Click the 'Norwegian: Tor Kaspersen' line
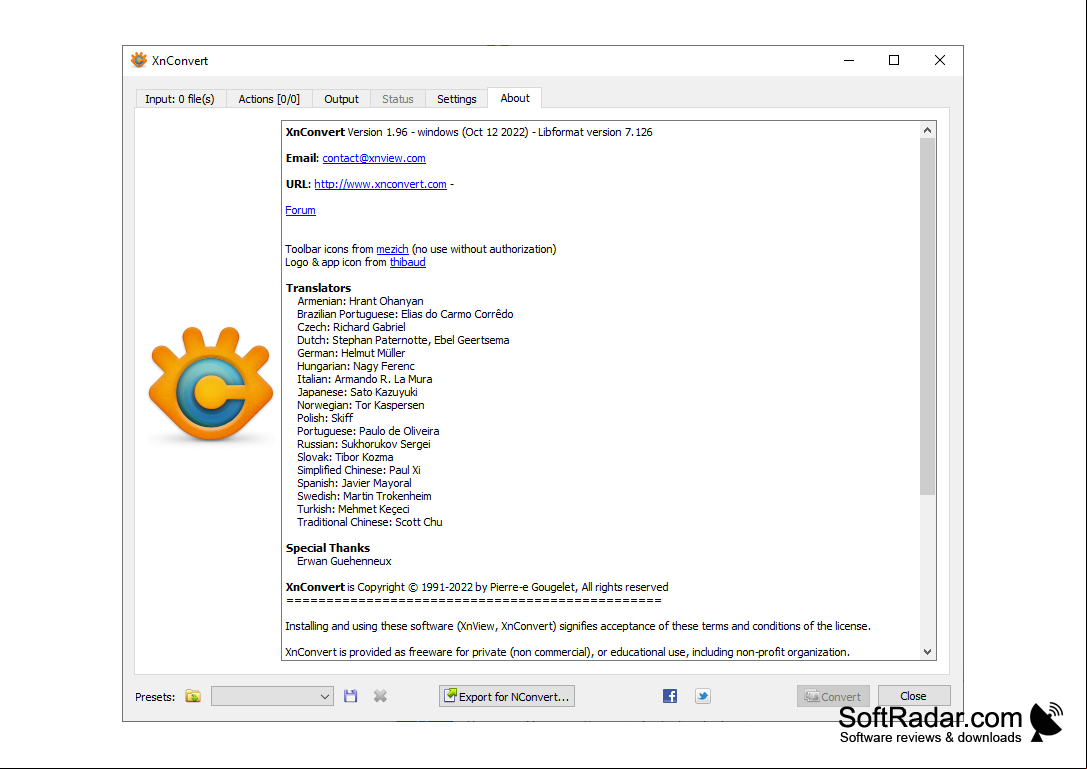 (360, 406)
